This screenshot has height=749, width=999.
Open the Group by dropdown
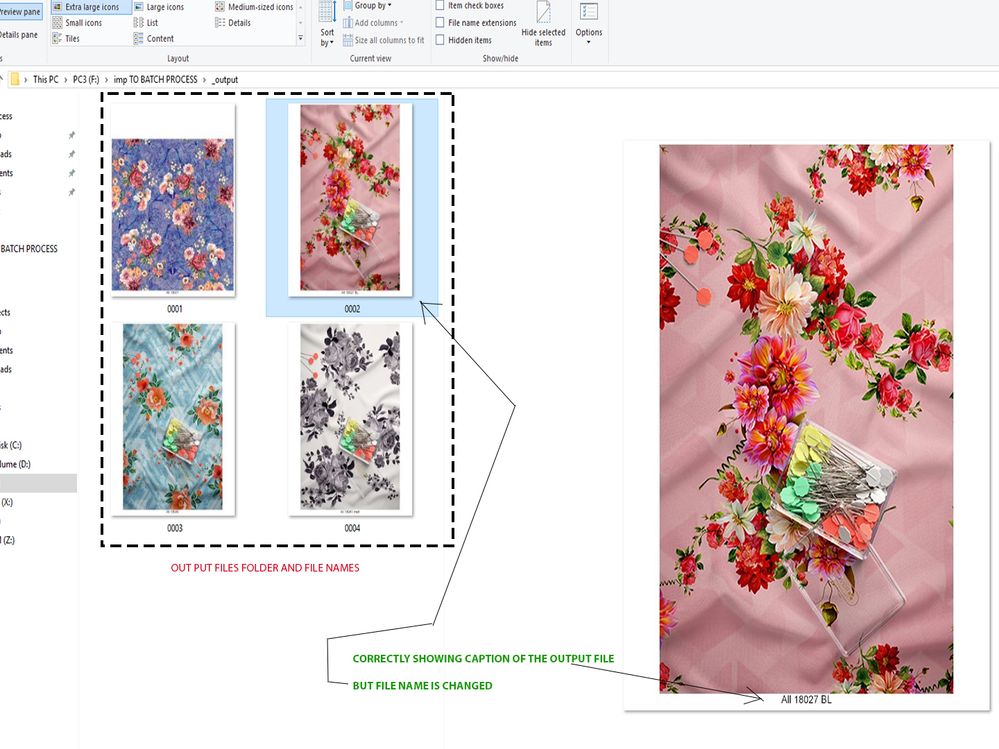tap(368, 6)
